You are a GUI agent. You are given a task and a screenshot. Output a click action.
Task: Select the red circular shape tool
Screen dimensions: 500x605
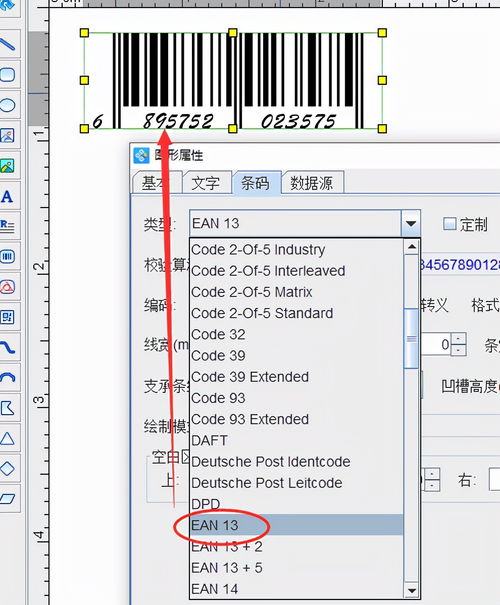[x=8, y=287]
